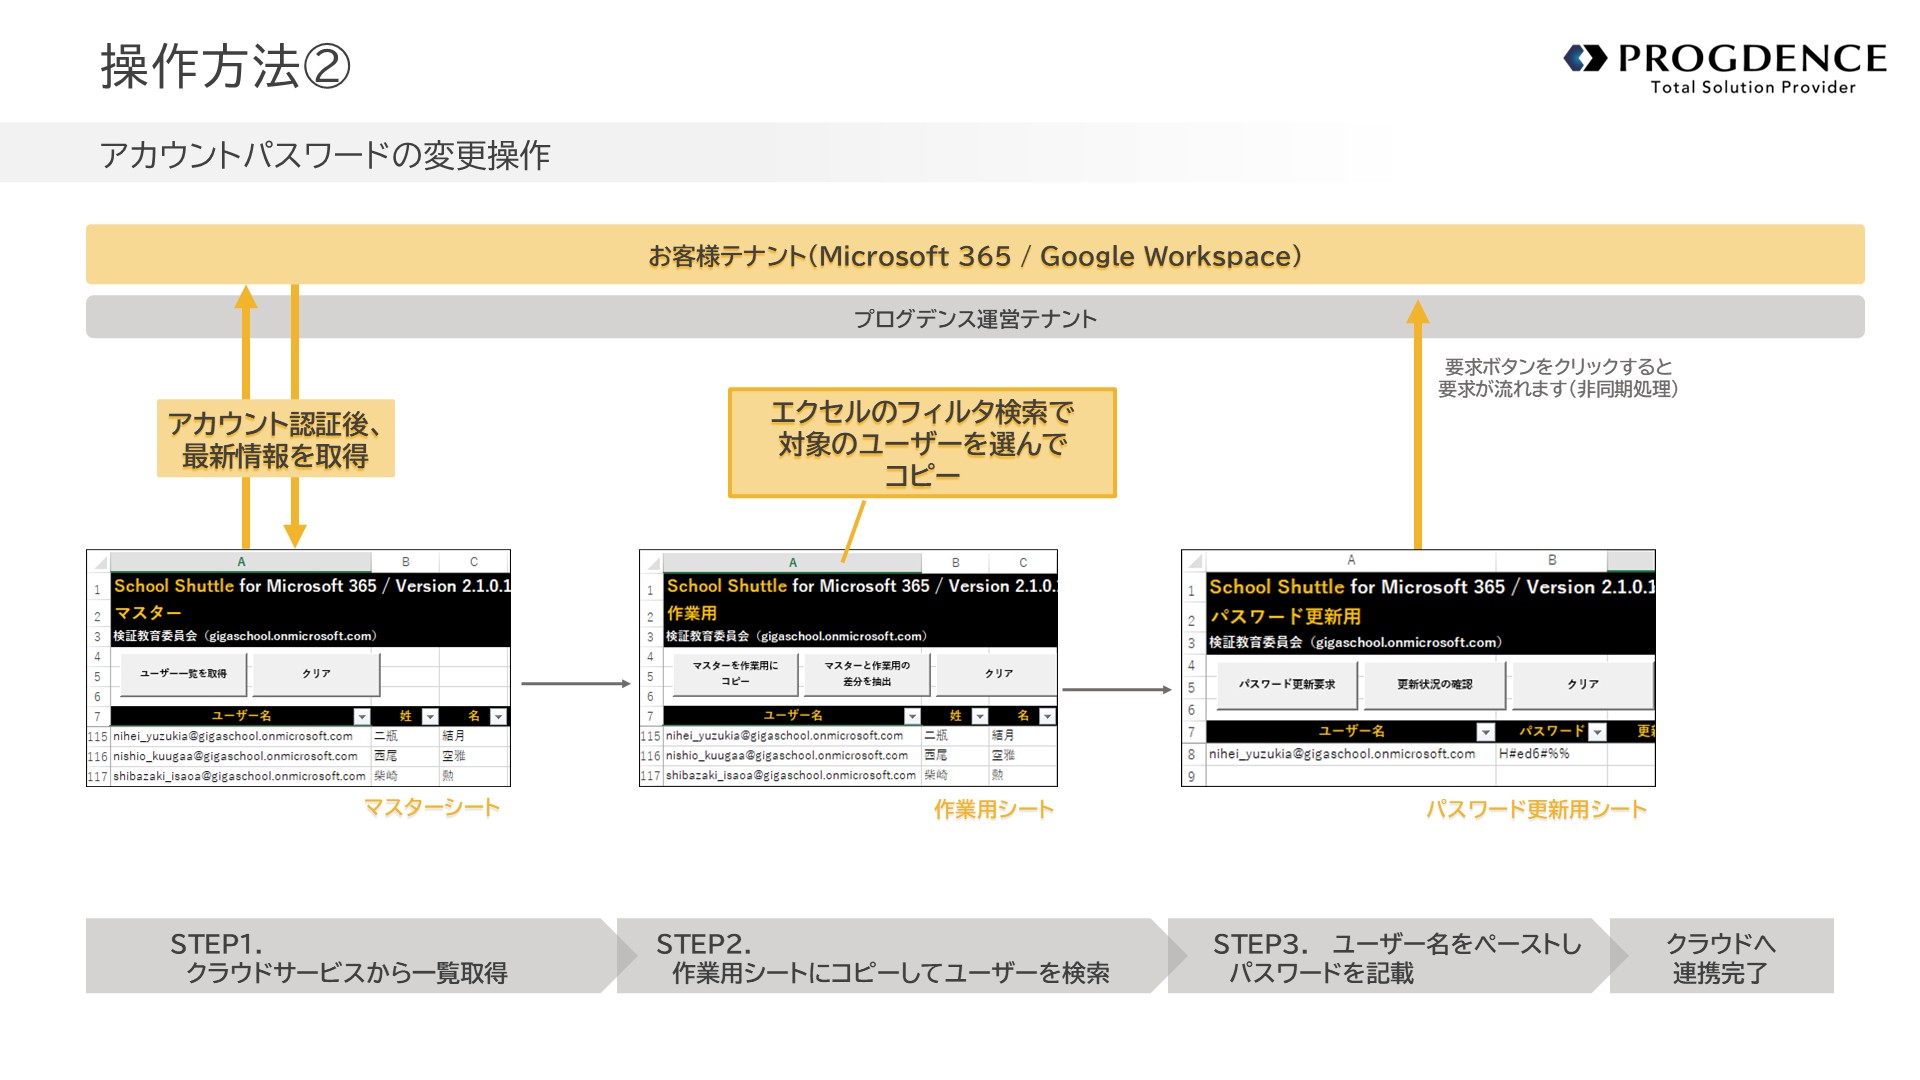
Task: Select 西尾 cell in 作業用 sheet
Action: pos(955,756)
